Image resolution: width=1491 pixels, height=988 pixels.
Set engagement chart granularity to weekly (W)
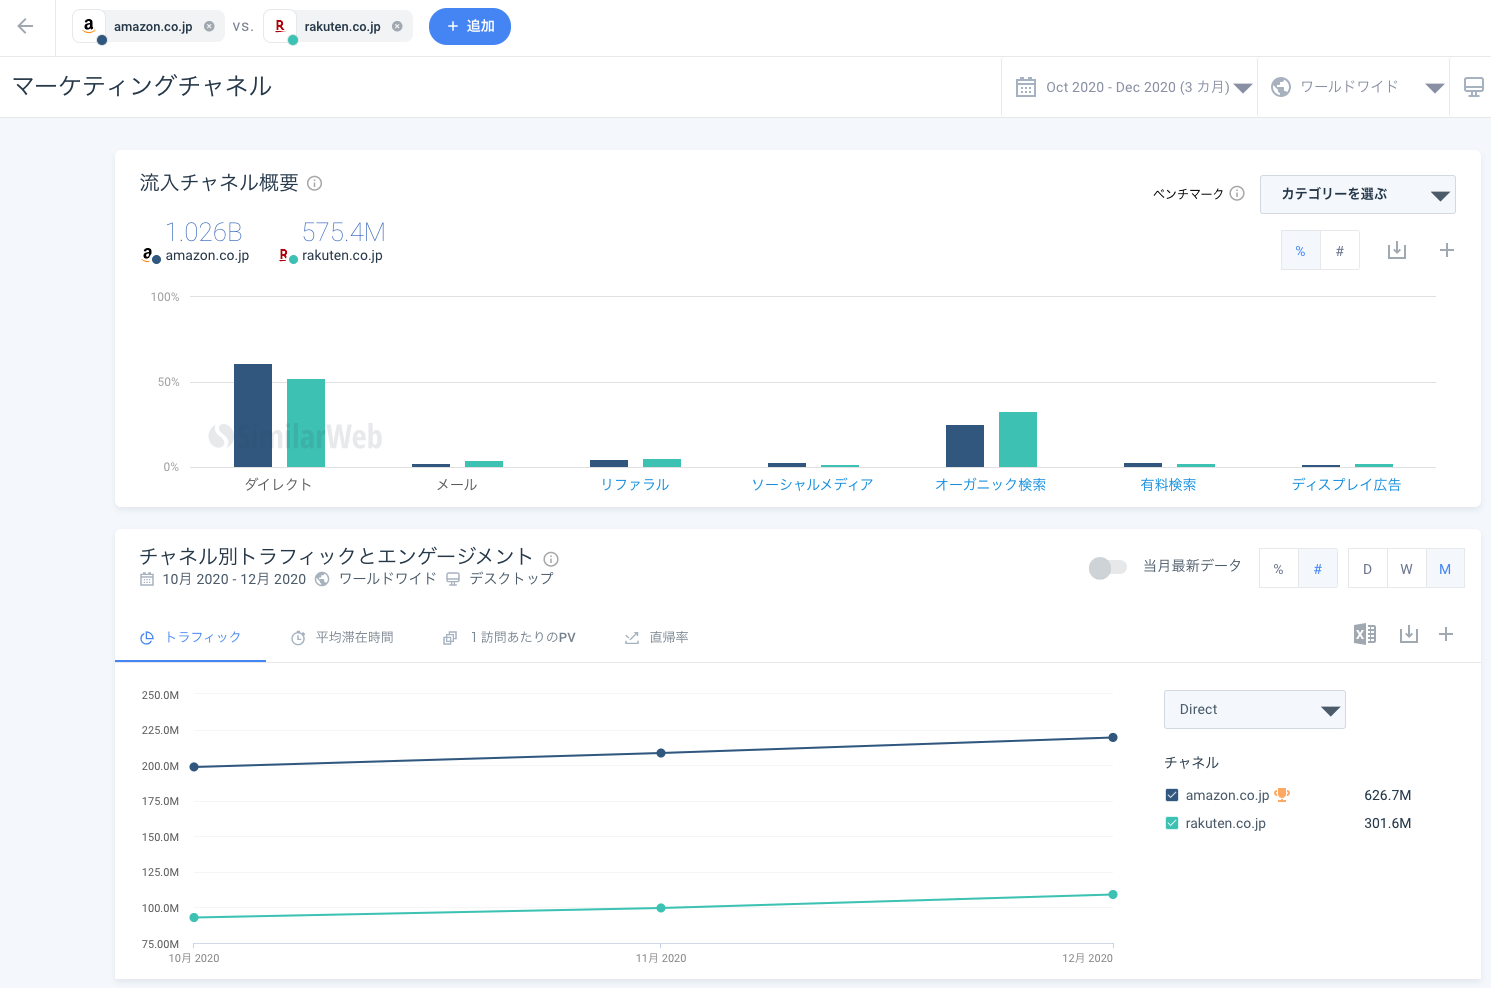coord(1406,569)
